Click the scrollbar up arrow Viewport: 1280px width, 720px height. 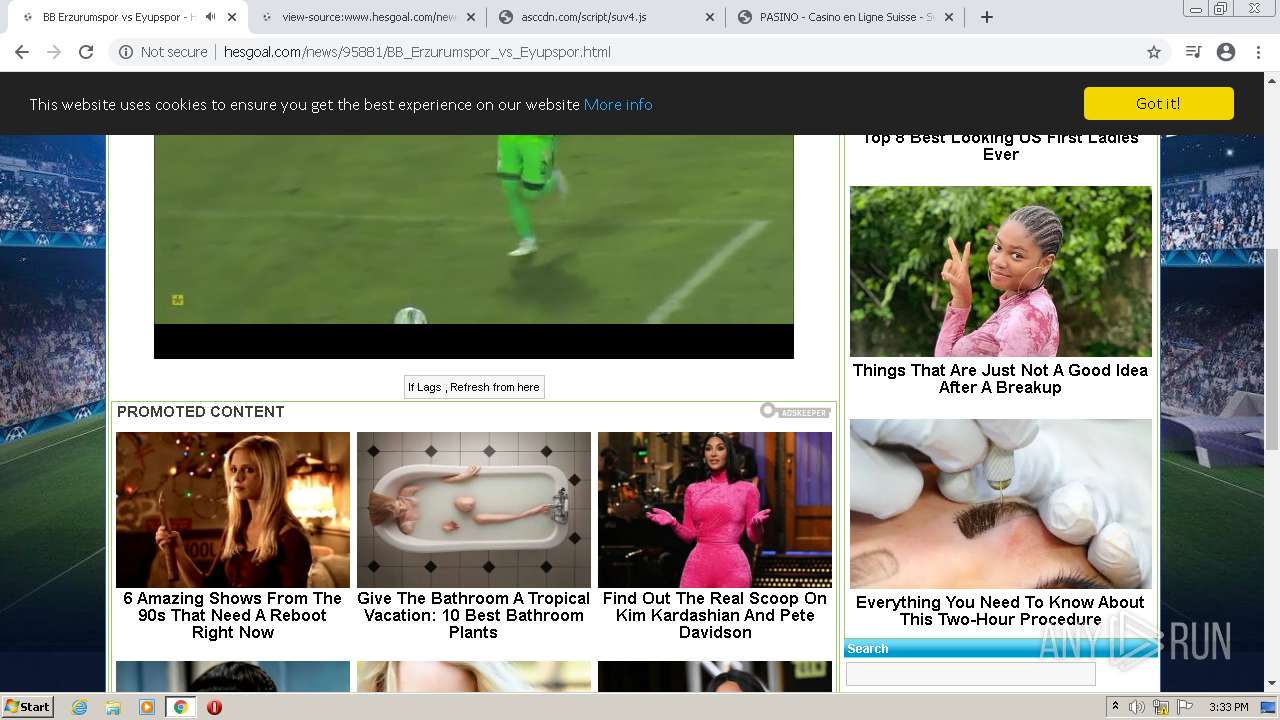tap(1272, 82)
